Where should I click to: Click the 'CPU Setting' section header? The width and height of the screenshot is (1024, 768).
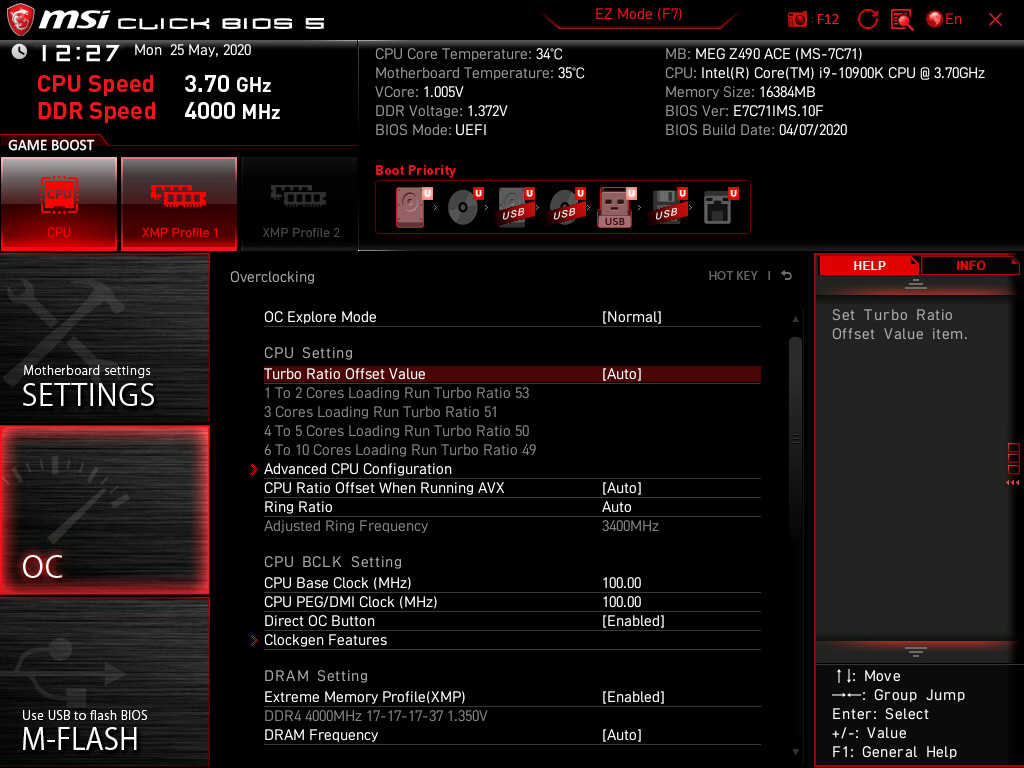tap(308, 353)
